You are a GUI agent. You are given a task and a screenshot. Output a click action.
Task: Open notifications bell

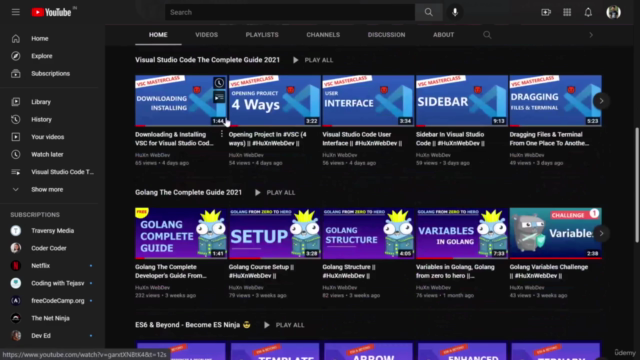click(588, 12)
